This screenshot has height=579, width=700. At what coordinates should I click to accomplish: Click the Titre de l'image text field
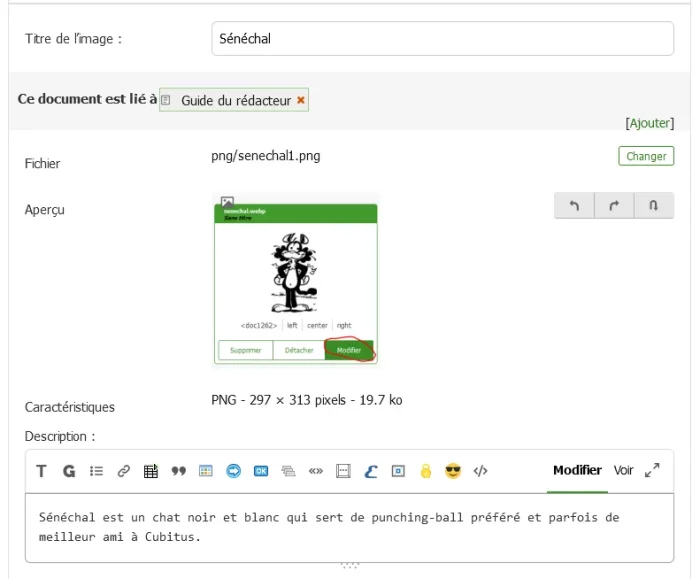[443, 39]
